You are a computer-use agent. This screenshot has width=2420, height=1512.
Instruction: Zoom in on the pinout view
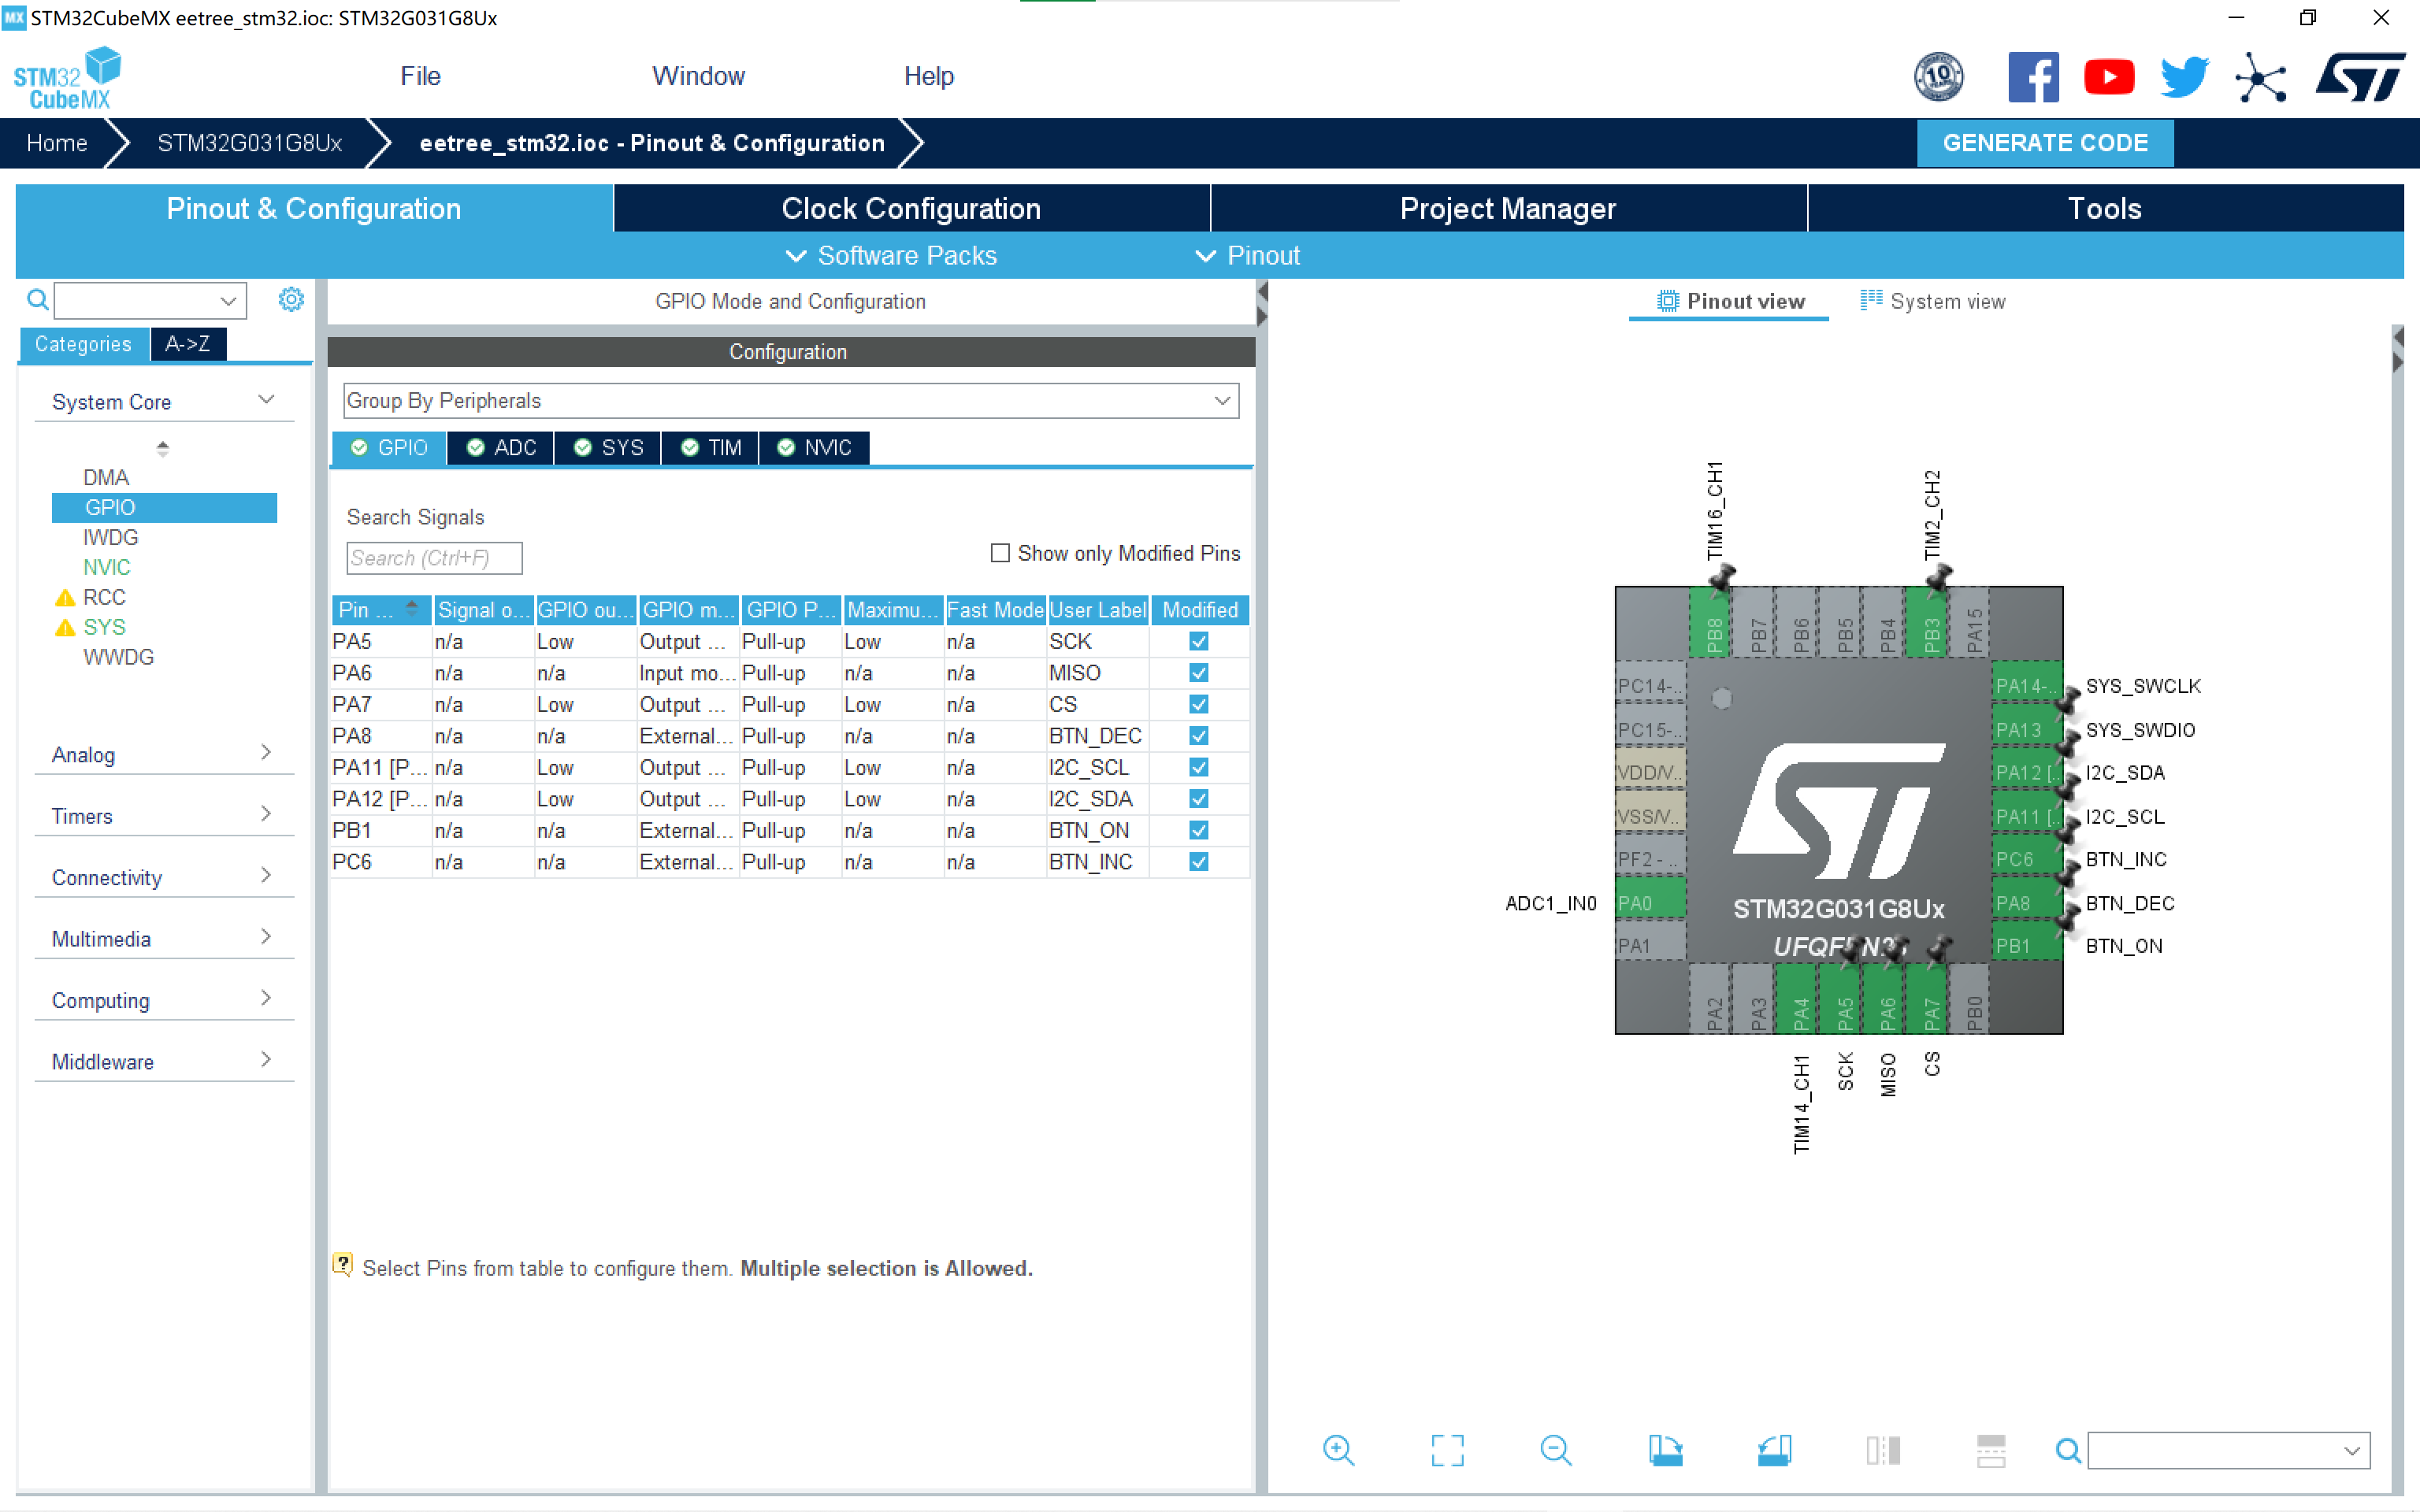pos(1338,1450)
